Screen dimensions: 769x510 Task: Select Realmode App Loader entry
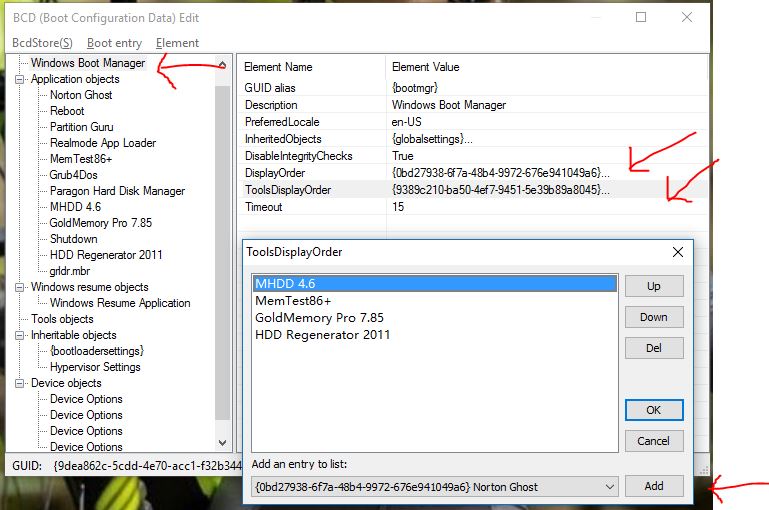pyautogui.click(x=103, y=143)
